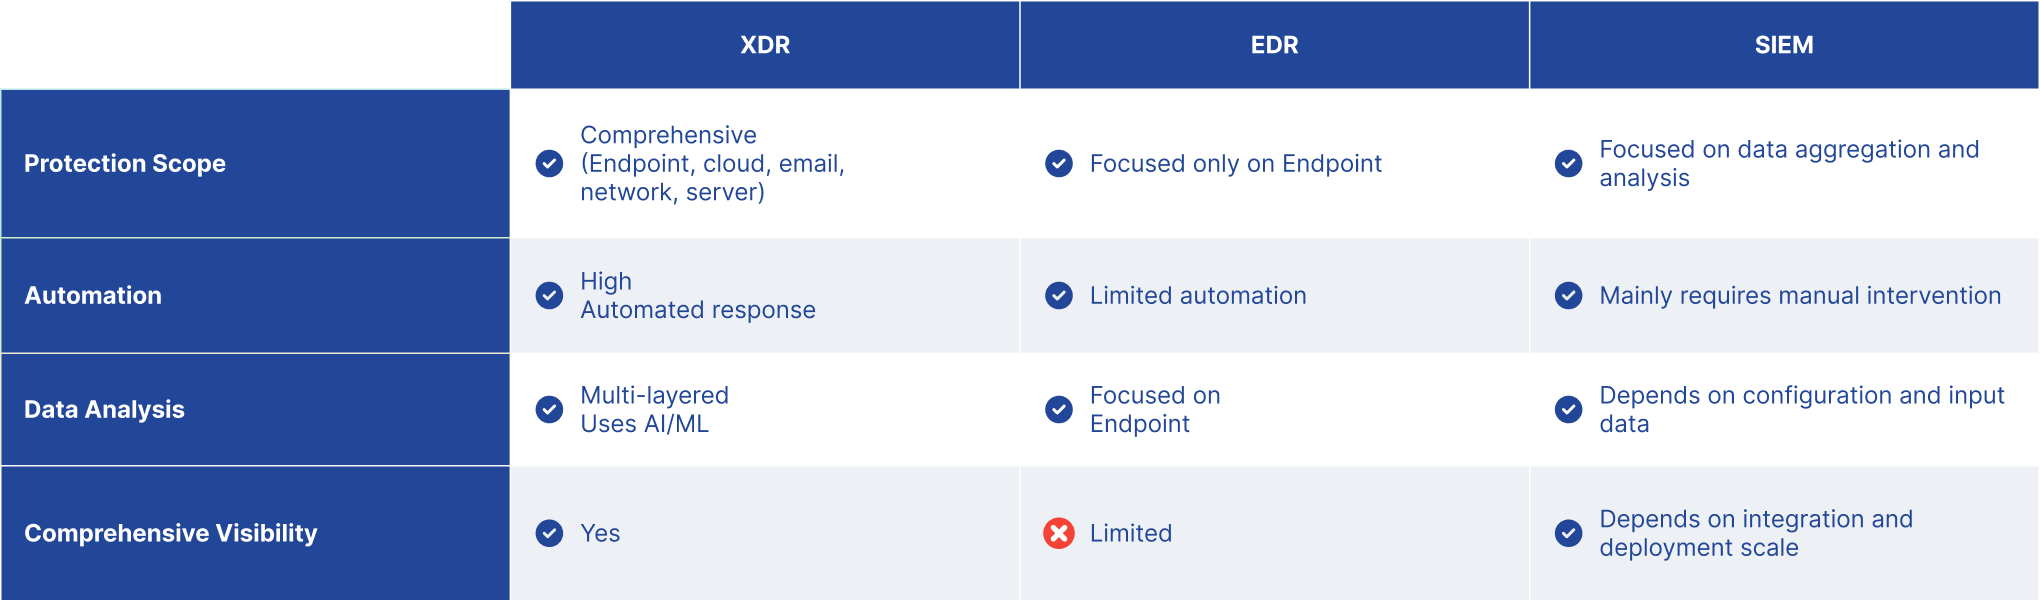The image size is (2040, 602).
Task: Click the check icon beside Limited automation
Action: [x=1059, y=295]
